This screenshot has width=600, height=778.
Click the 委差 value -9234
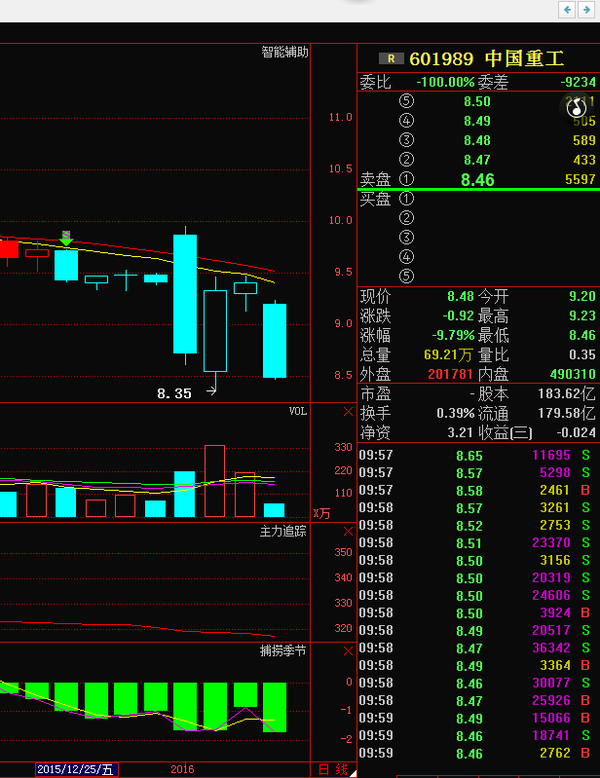pyautogui.click(x=578, y=82)
